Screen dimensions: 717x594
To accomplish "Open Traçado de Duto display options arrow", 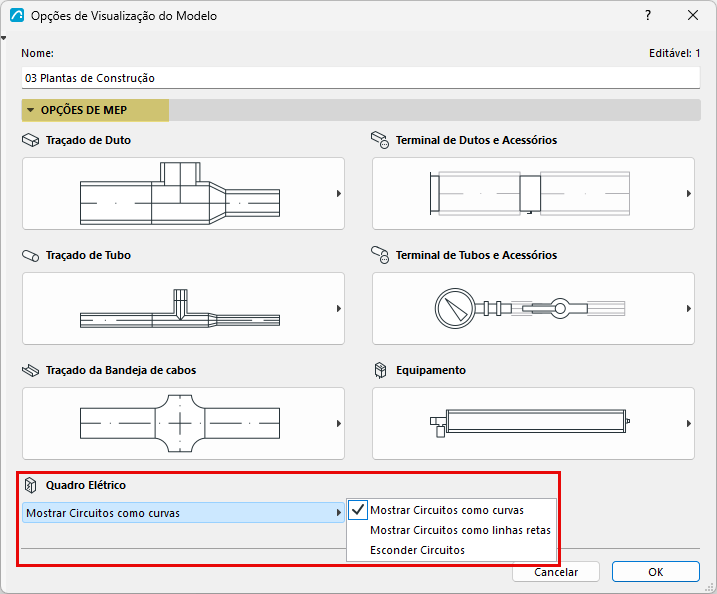I will [339, 193].
